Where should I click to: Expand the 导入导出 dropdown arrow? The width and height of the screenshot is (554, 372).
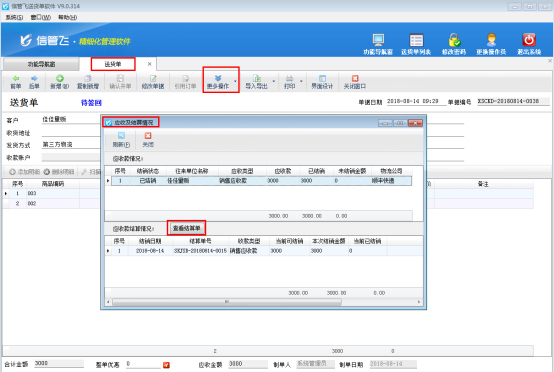tap(273, 81)
